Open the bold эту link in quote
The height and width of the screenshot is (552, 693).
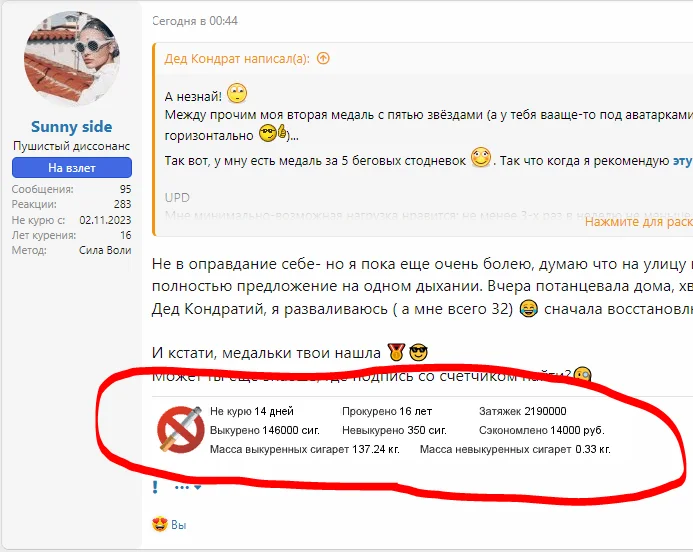pyautogui.click(x=682, y=161)
